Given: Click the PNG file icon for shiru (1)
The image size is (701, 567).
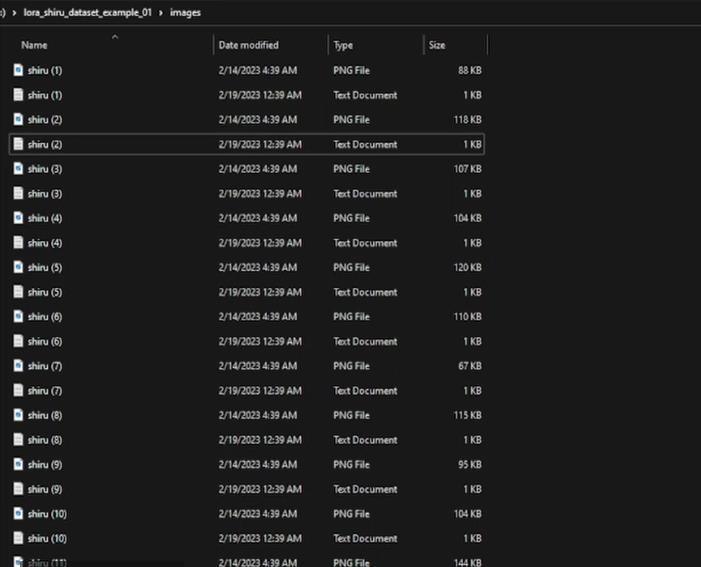Looking at the screenshot, I should tap(18, 70).
